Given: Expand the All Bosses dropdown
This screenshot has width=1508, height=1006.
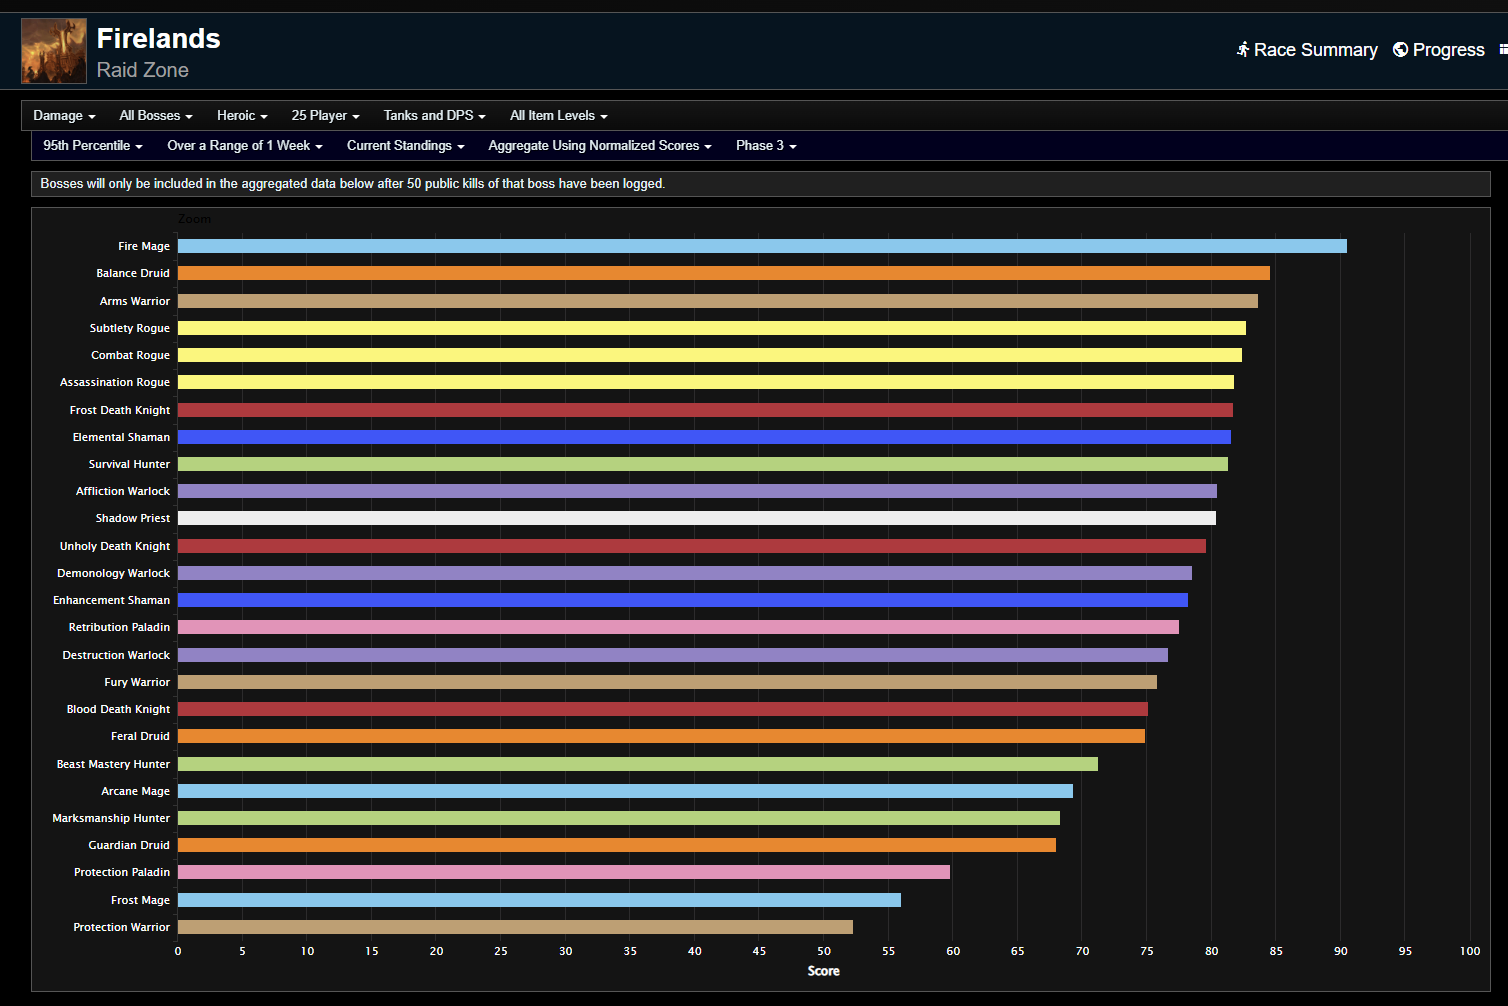Looking at the screenshot, I should coord(156,115).
